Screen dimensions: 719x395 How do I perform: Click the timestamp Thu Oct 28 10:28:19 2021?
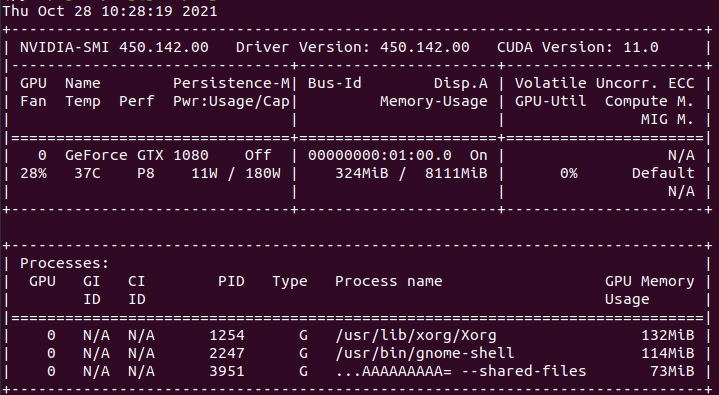110,11
